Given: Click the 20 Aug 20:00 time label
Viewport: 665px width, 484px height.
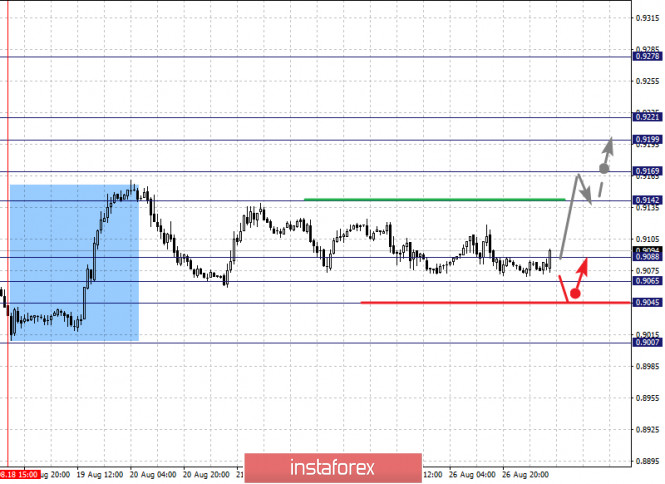Looking at the screenshot, I should [x=206, y=475].
